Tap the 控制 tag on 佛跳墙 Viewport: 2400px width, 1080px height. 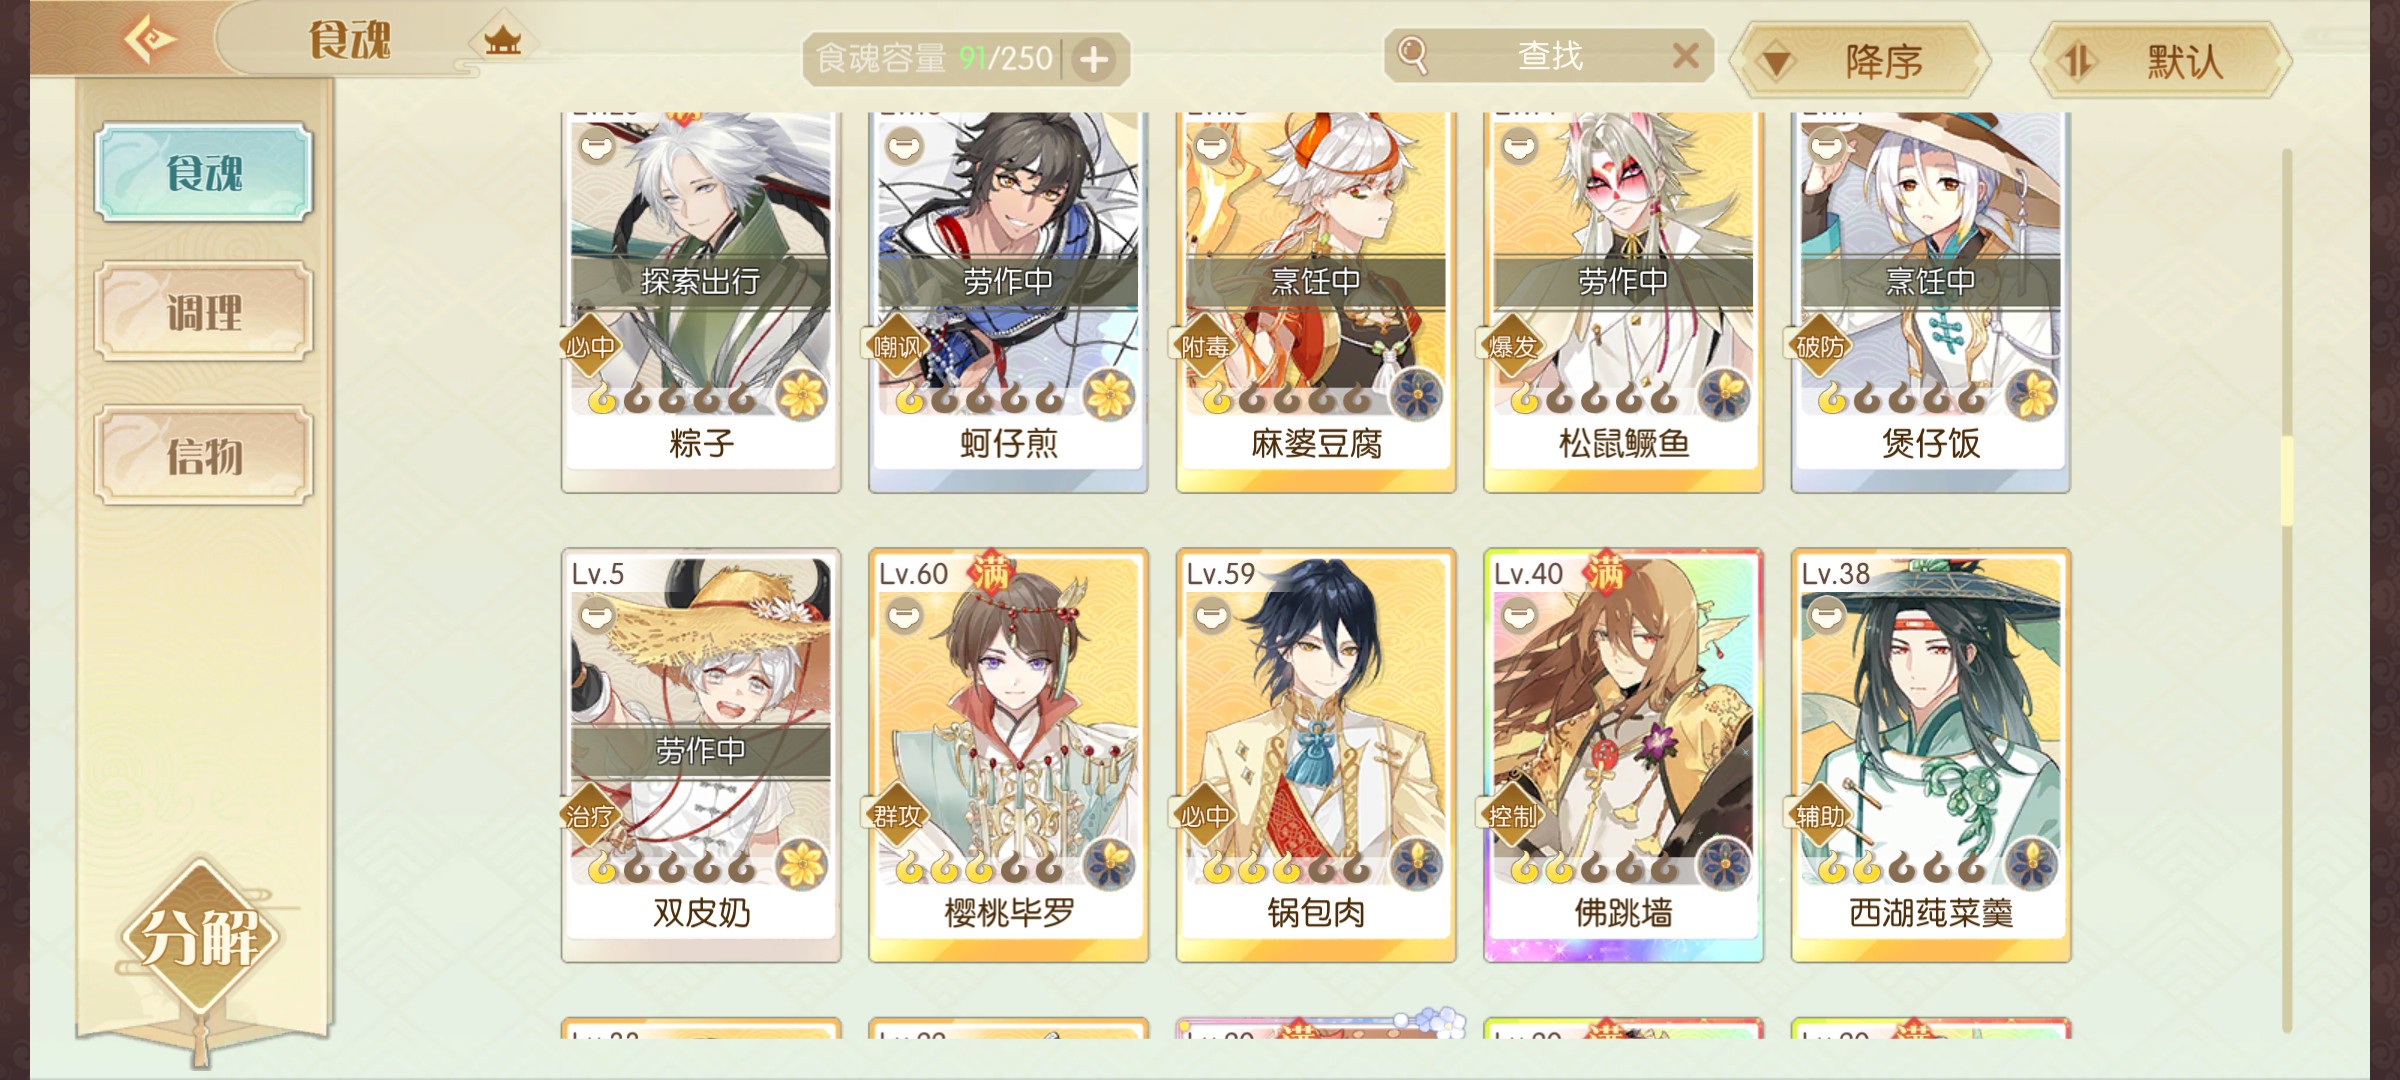1512,816
